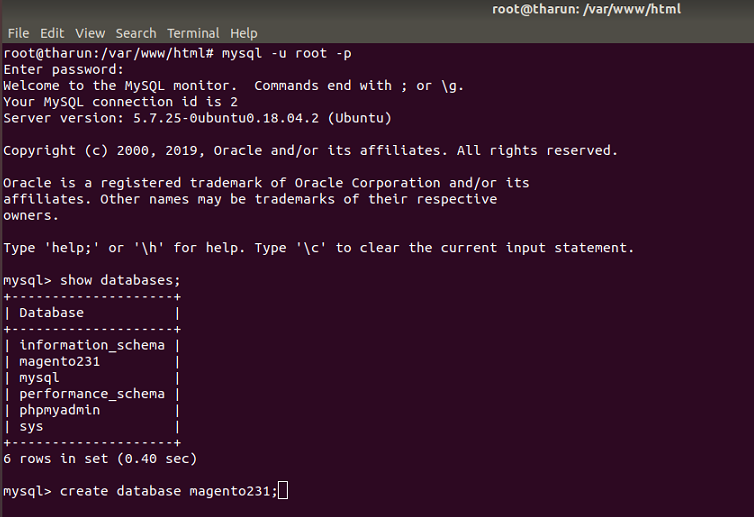The width and height of the screenshot is (754, 517).
Task: Open the Edit menu
Action: (x=52, y=33)
